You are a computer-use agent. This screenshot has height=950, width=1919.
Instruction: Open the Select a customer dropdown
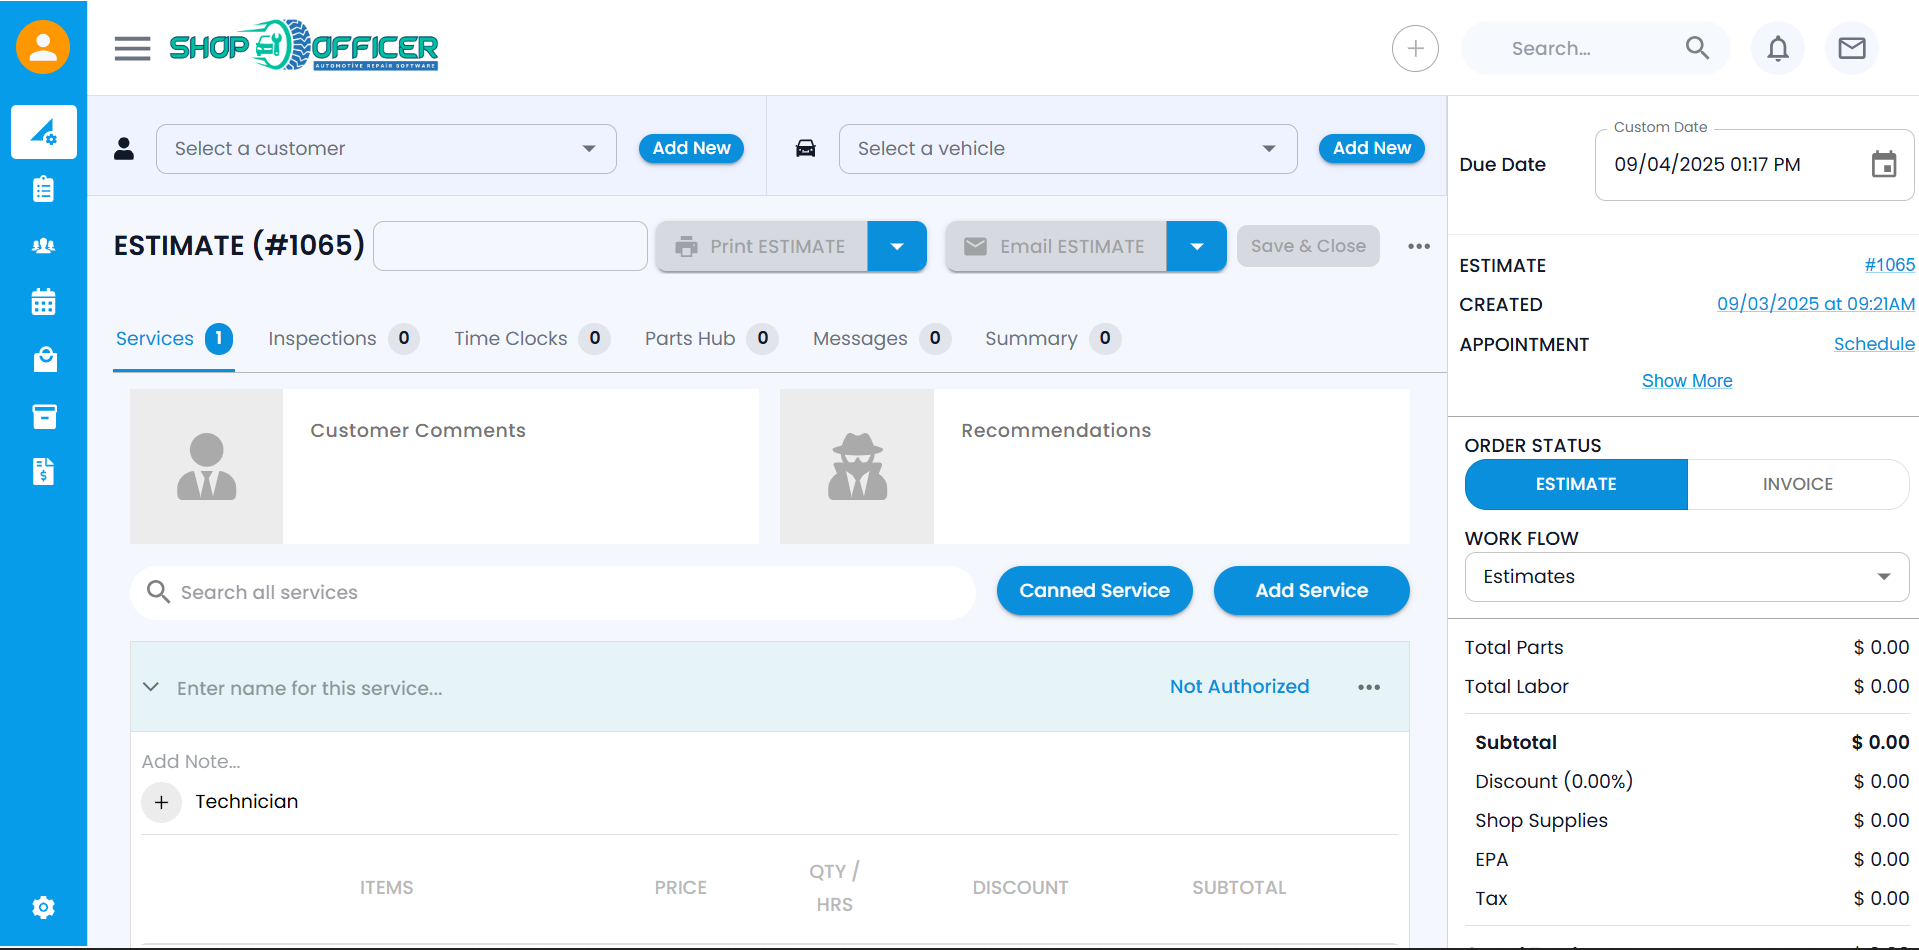[x=386, y=149]
